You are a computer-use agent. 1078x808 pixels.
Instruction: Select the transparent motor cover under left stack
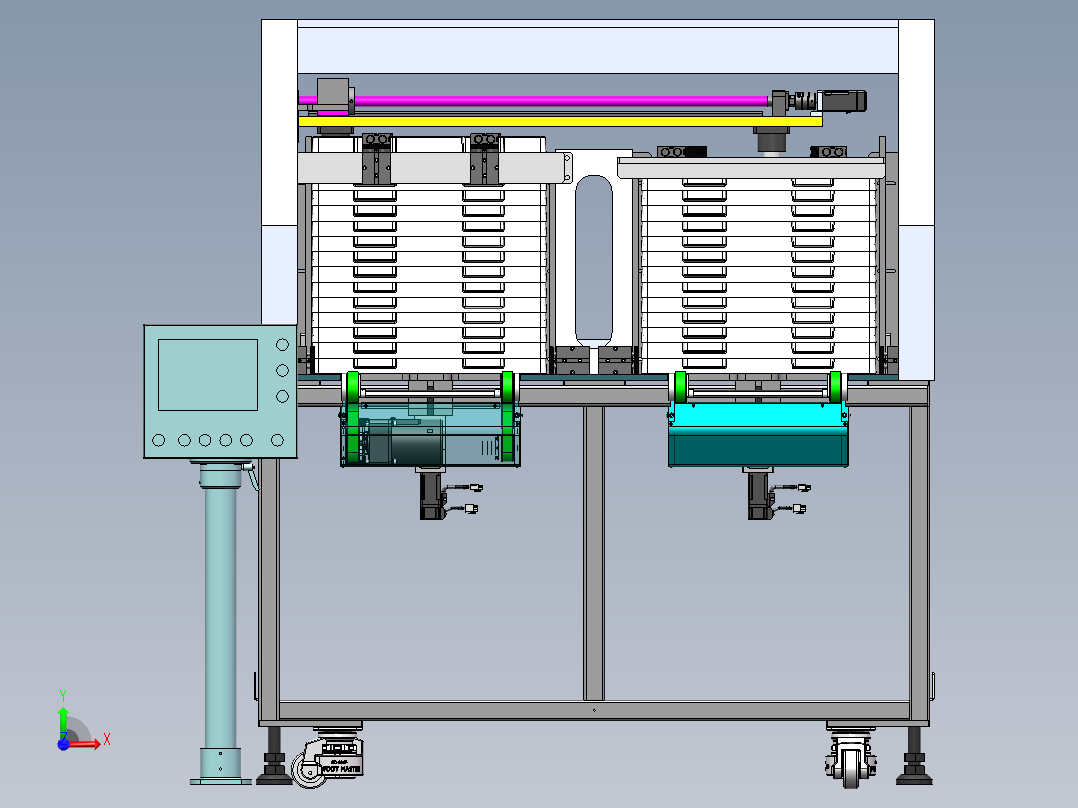[x=430, y=435]
